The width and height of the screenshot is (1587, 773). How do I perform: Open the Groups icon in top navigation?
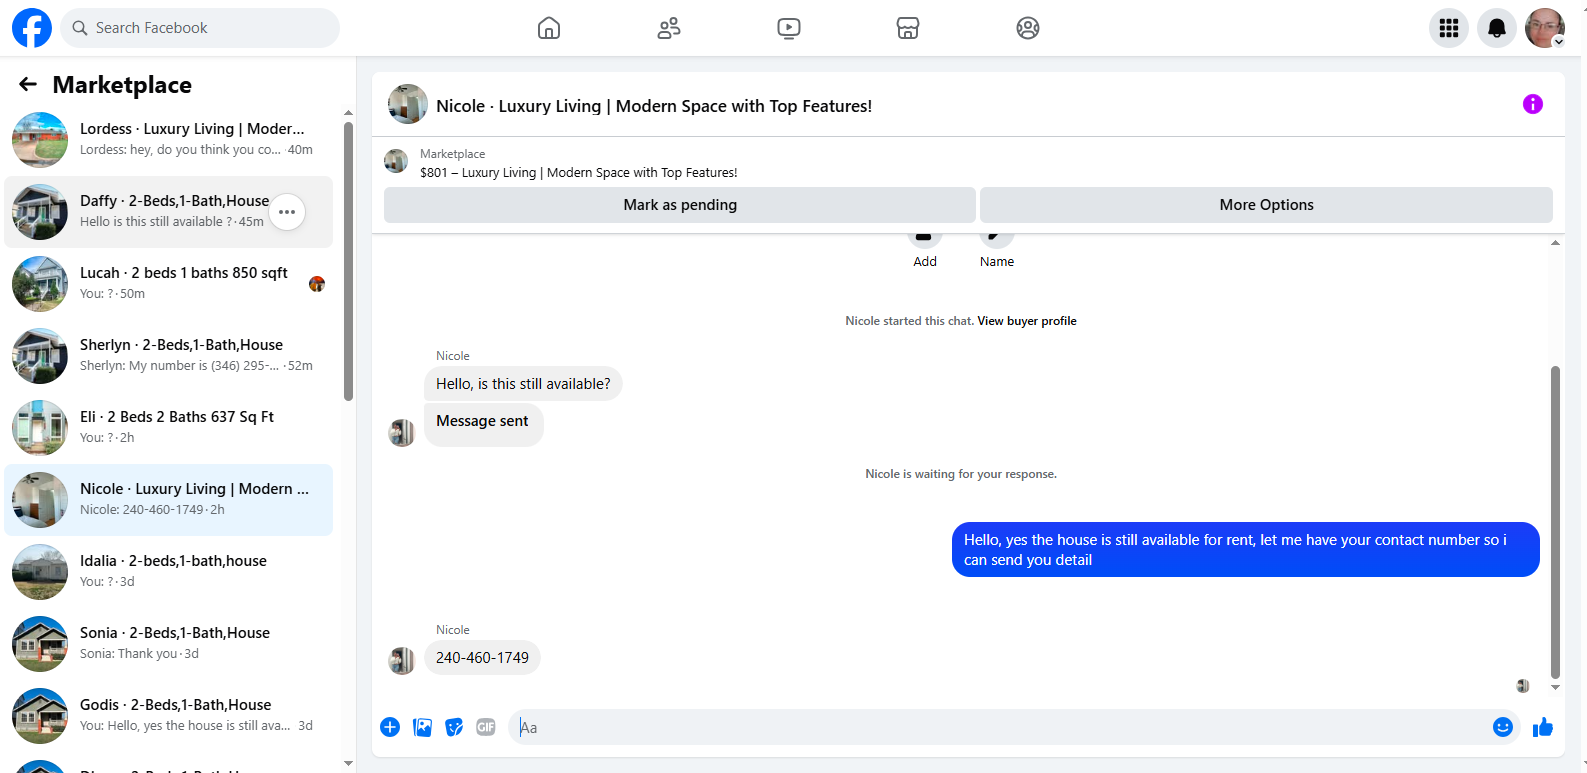pos(1028,28)
